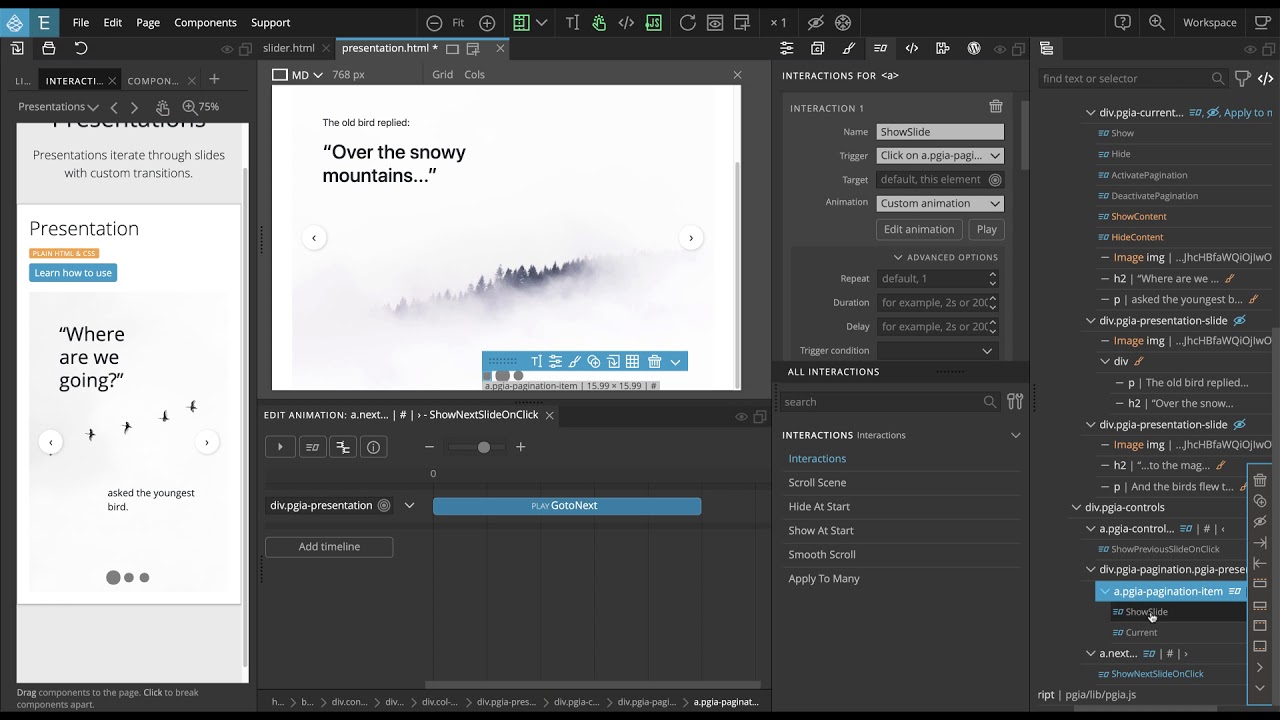Click Add timeline button
This screenshot has width=1280, height=720.
tap(329, 546)
